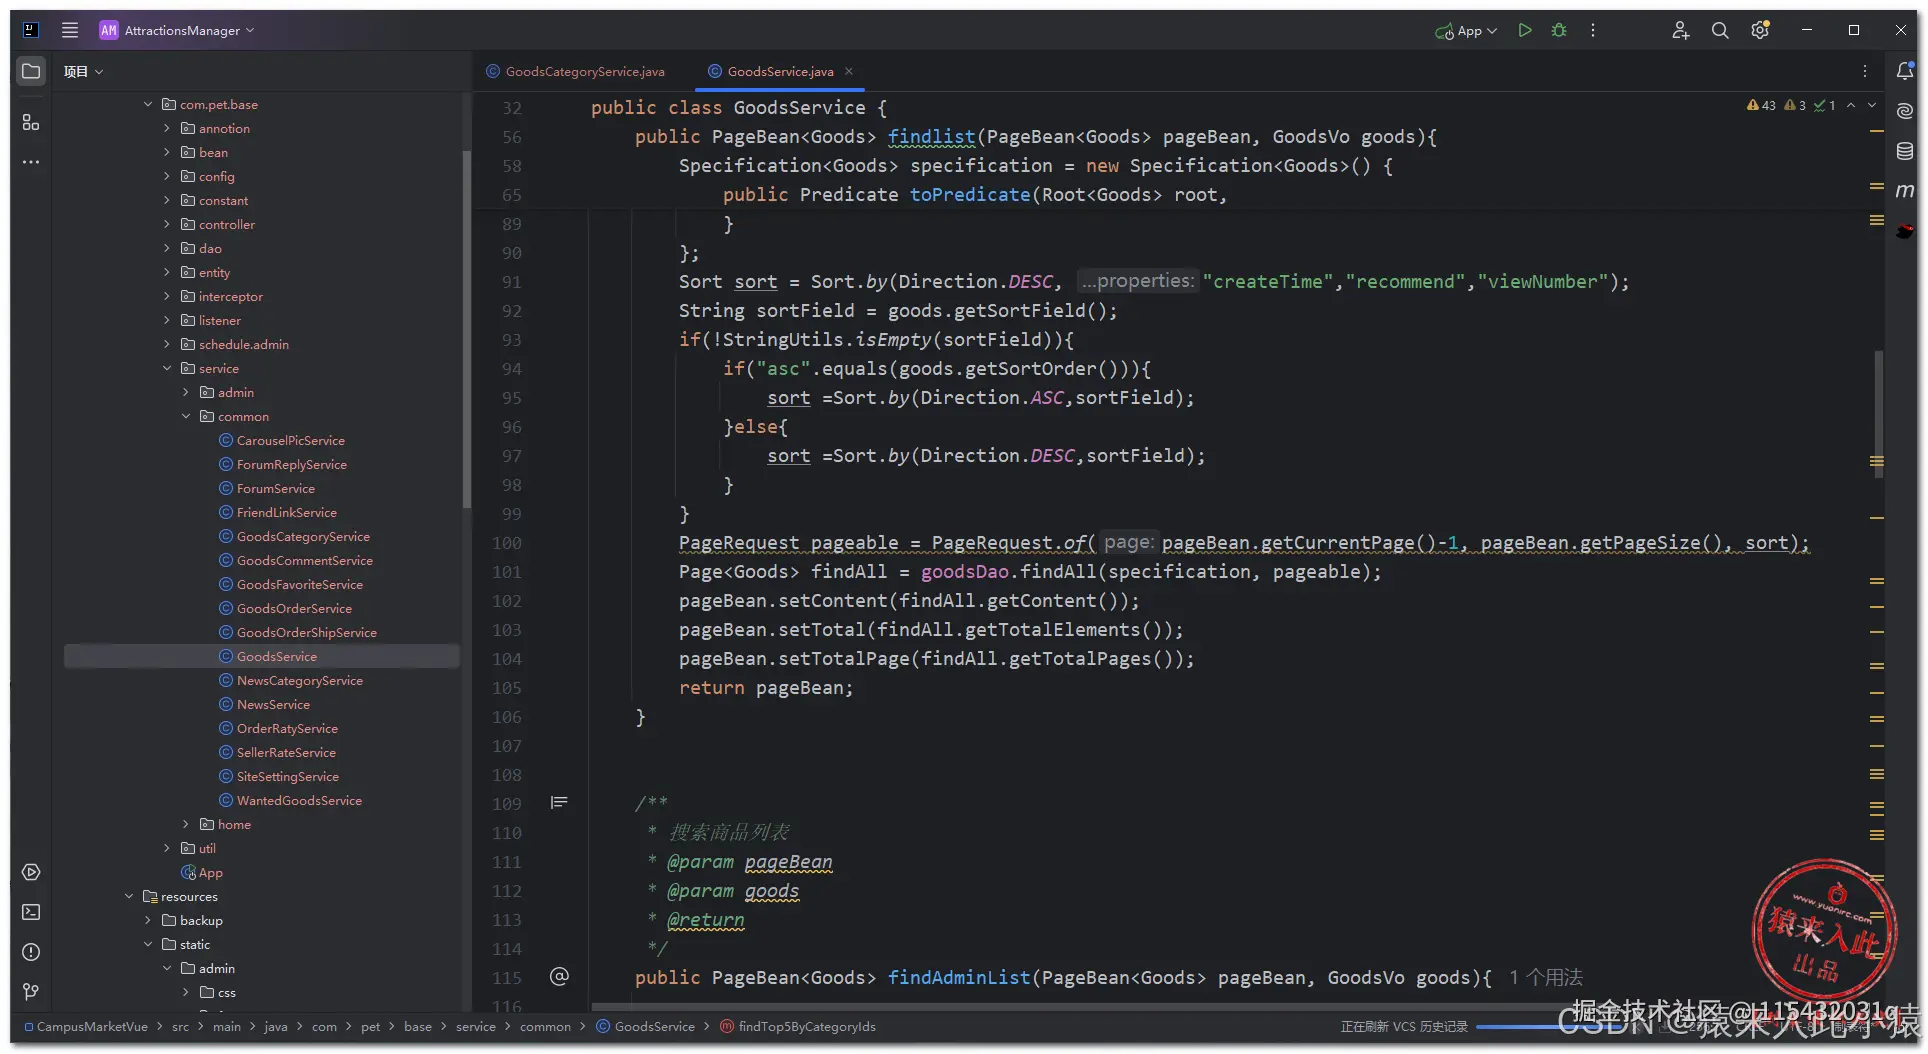
Task: Click the doc comment render gutter icon
Action: pos(559,803)
